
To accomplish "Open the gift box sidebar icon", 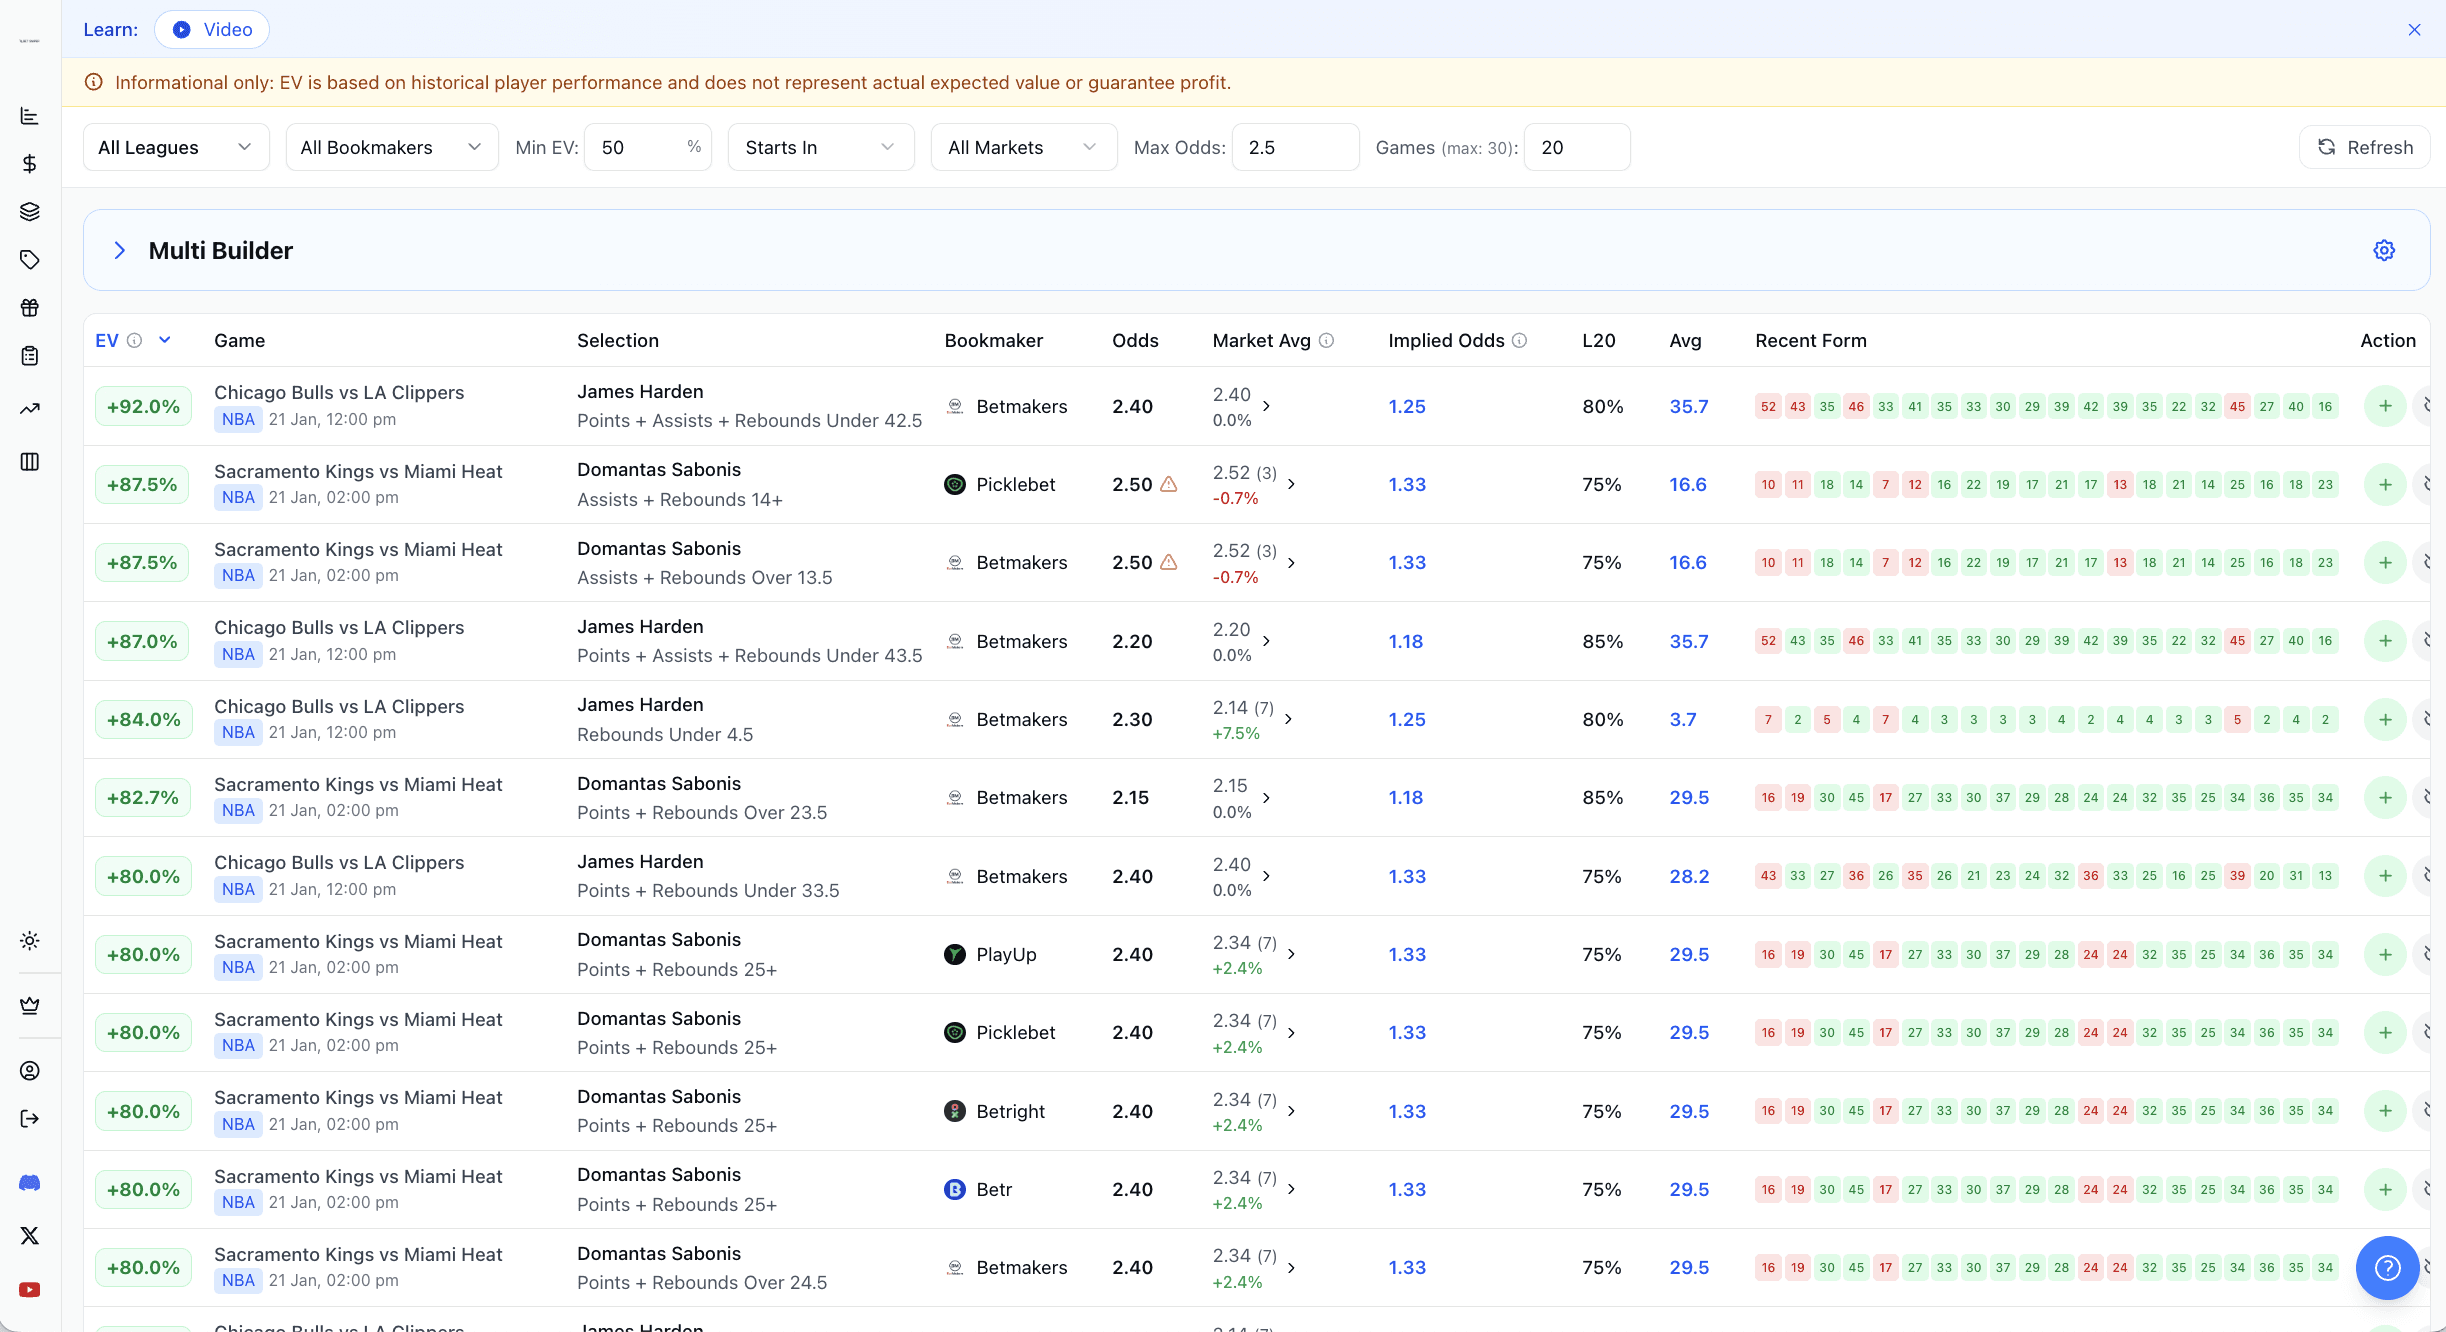I will click(x=30, y=308).
